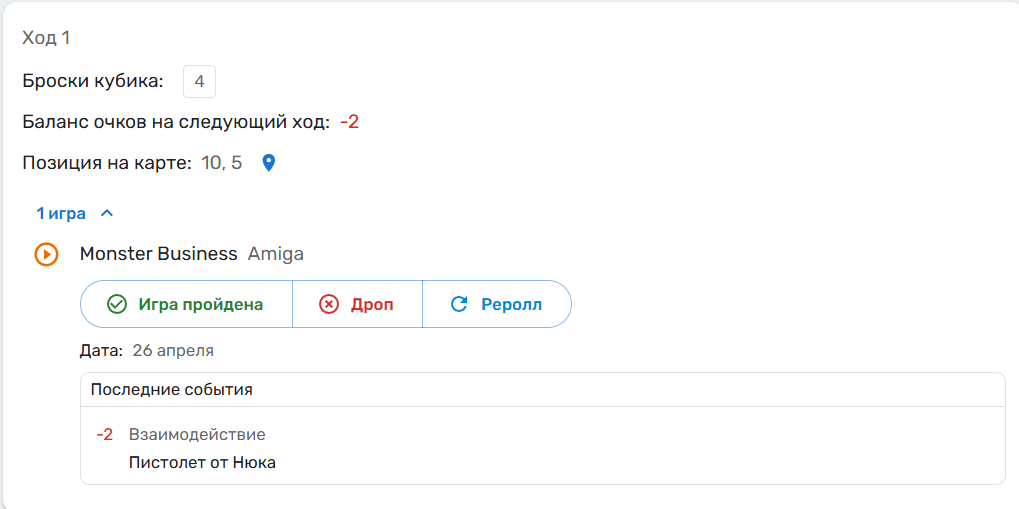Image resolution: width=1019 pixels, height=509 pixels.
Task: Click the "Ход 1" turn heading
Action: click(46, 38)
